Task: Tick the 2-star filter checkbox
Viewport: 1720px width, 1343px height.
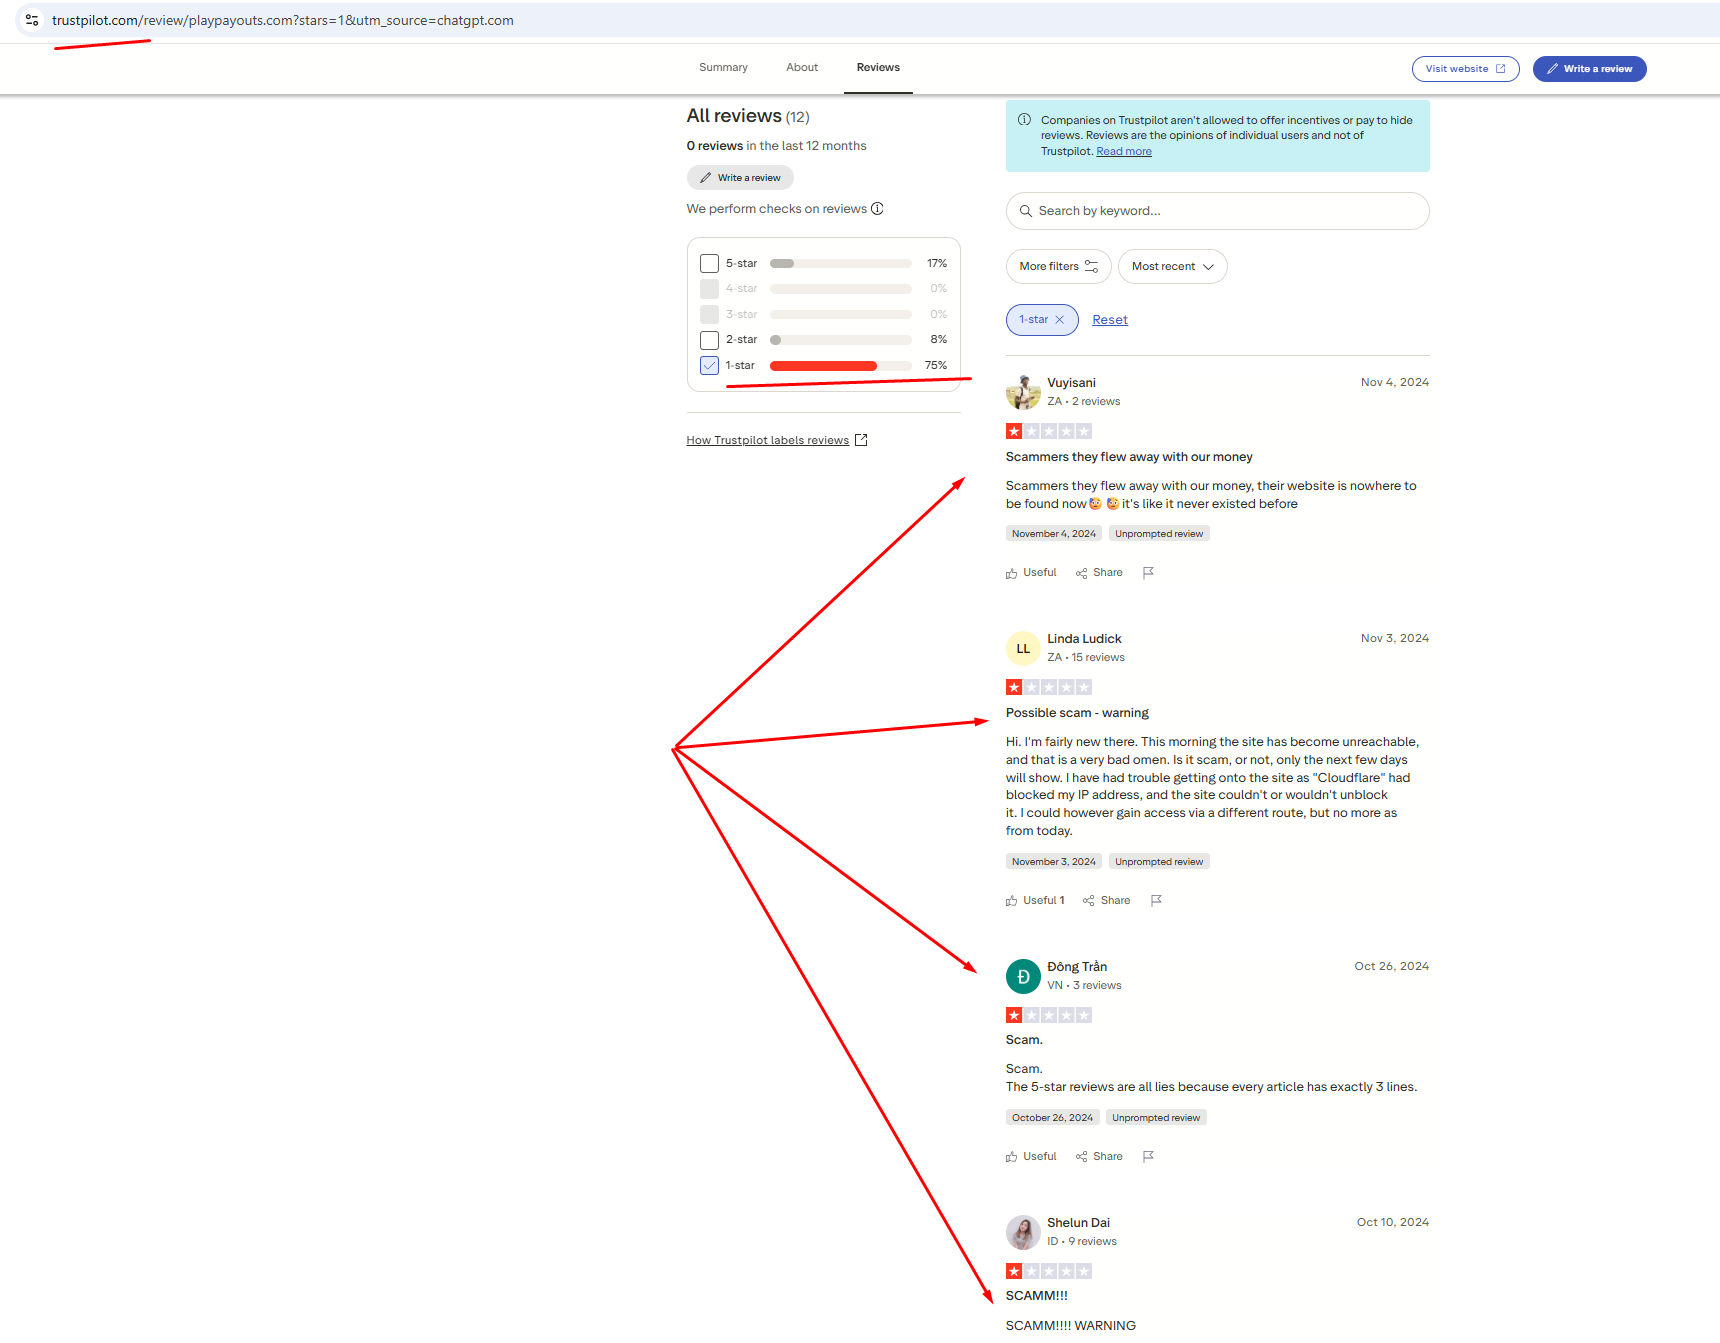Action: point(710,340)
